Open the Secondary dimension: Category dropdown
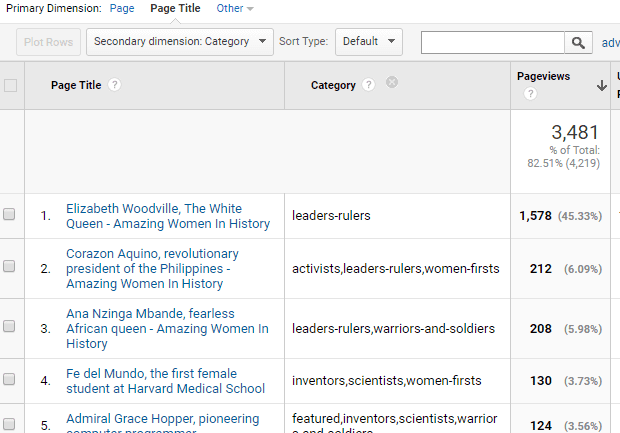 click(x=180, y=42)
